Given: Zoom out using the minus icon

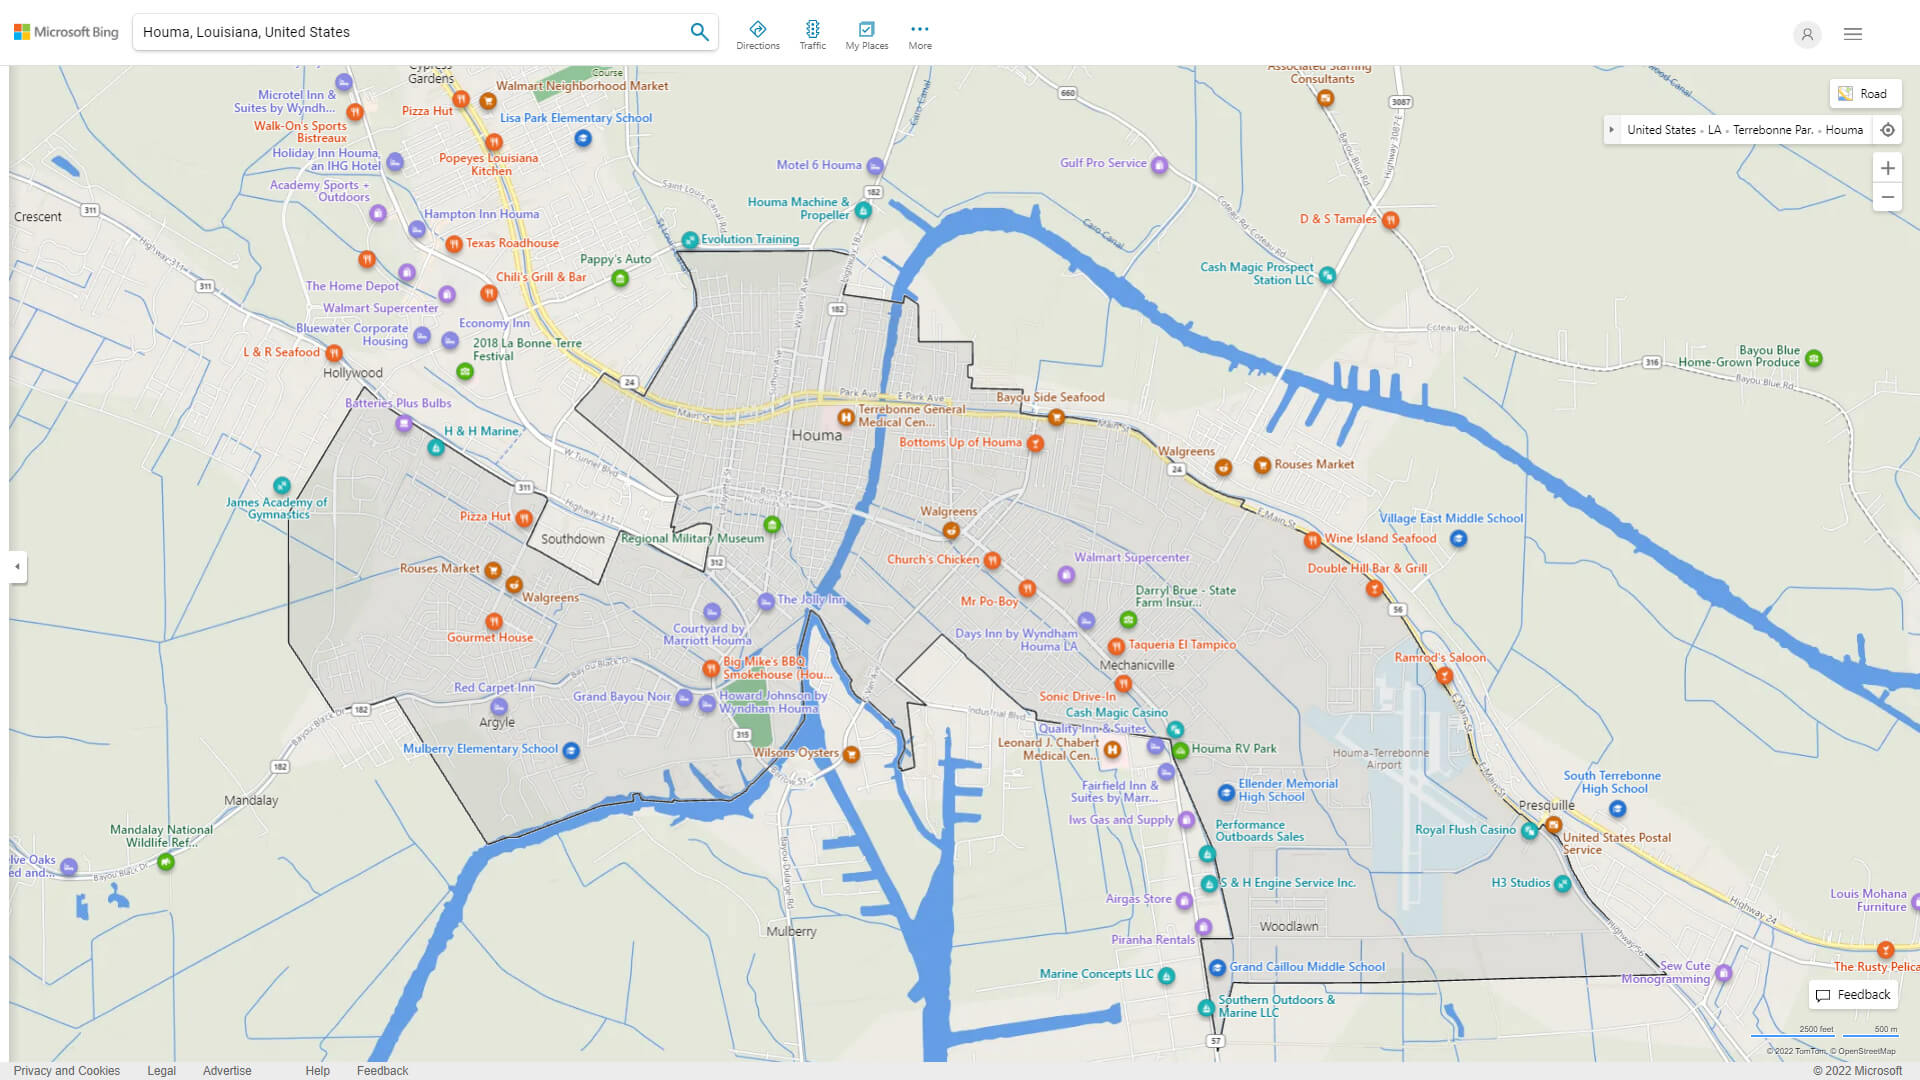Looking at the screenshot, I should pos(1888,197).
